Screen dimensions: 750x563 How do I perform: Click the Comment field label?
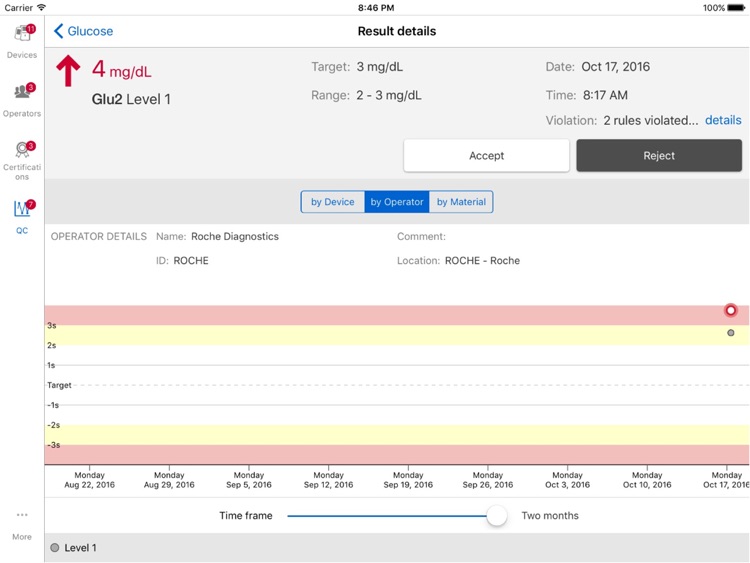point(421,236)
